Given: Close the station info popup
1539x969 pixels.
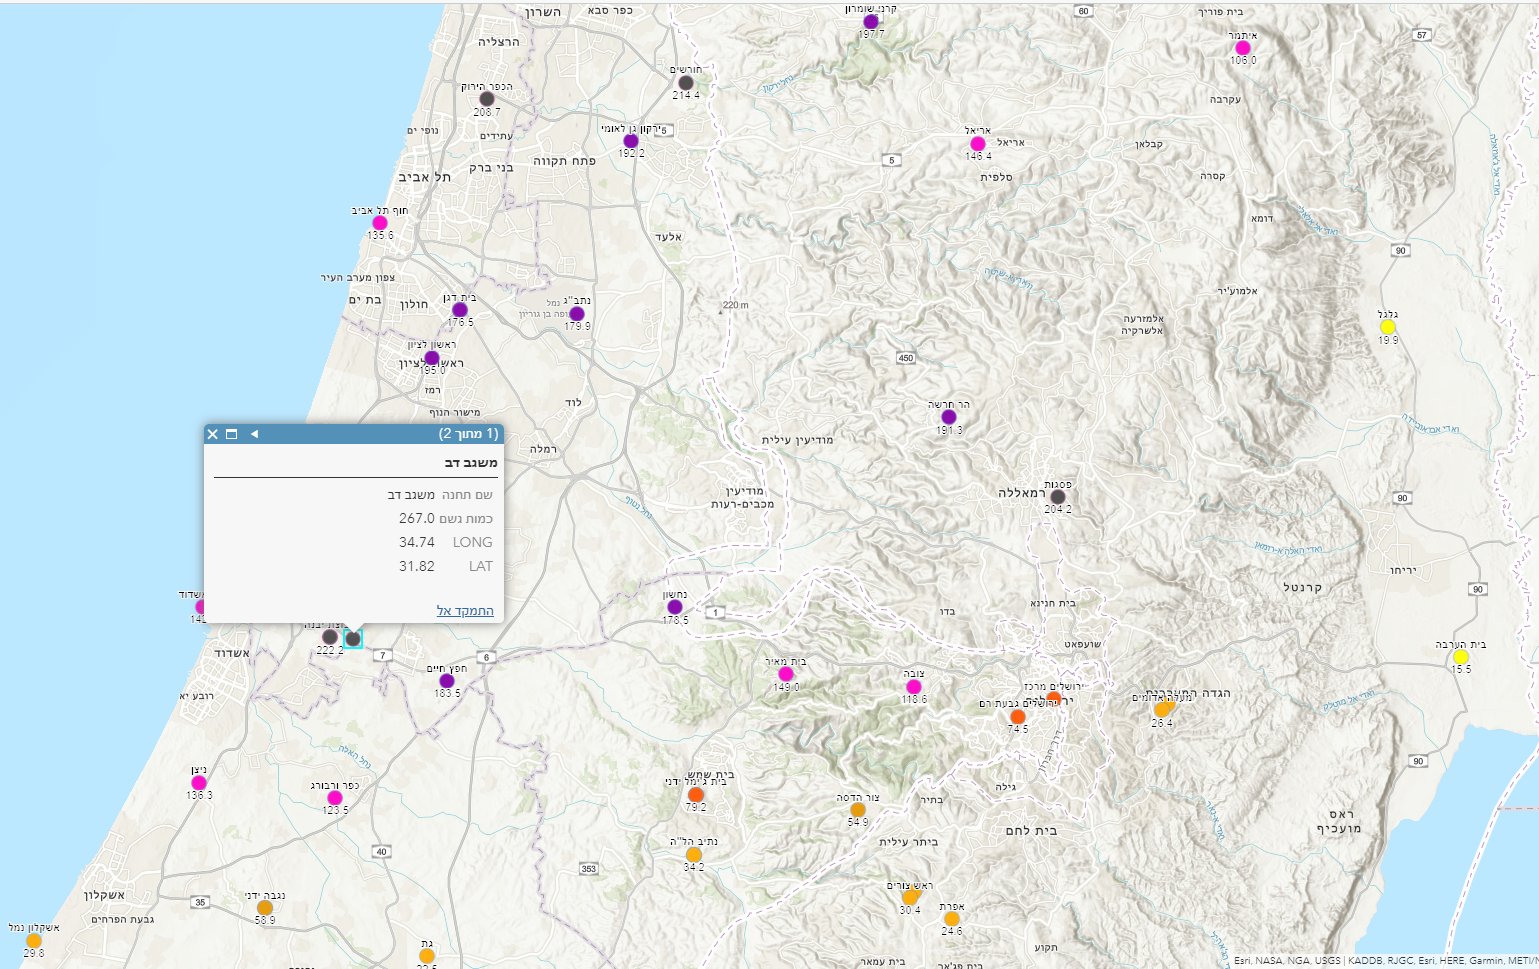Looking at the screenshot, I should [x=212, y=434].
